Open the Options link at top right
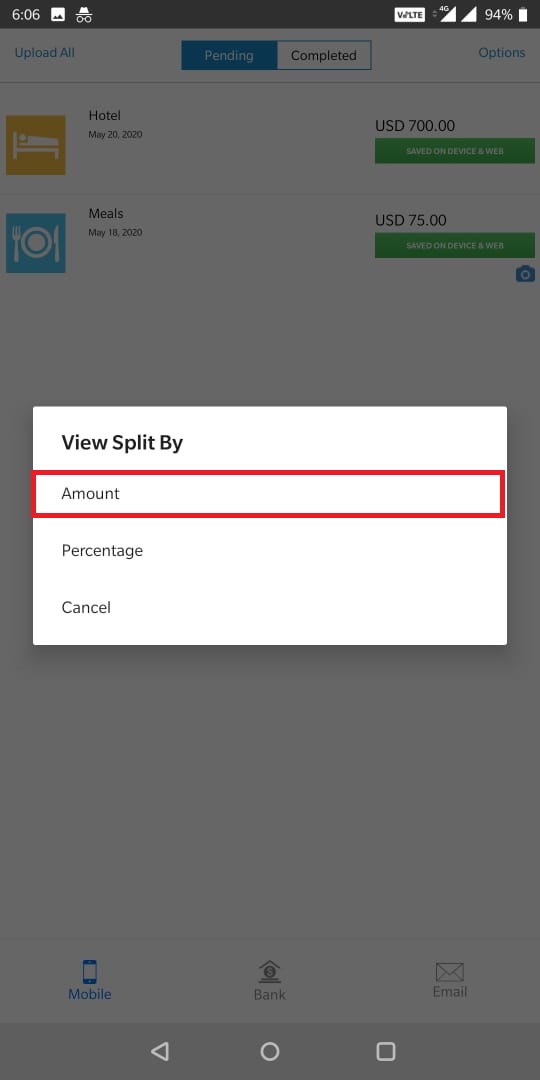 [x=502, y=52]
